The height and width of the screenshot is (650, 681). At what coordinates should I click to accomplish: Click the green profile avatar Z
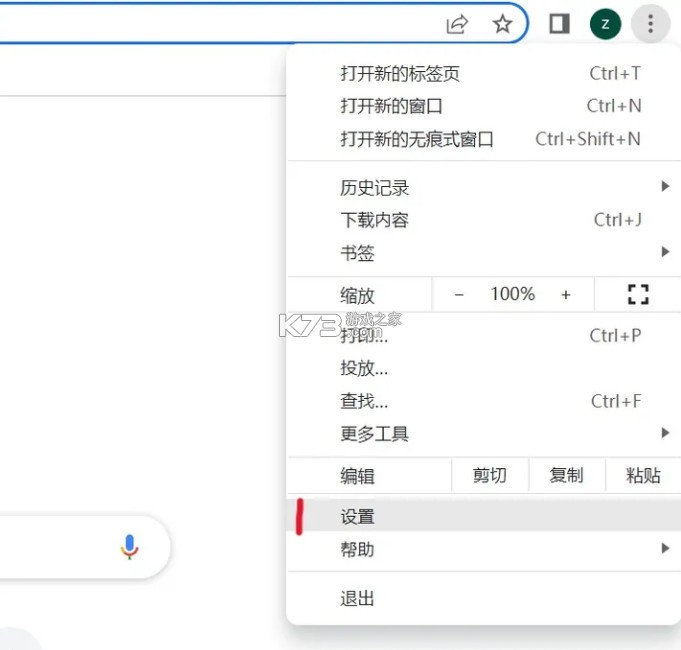pyautogui.click(x=605, y=24)
